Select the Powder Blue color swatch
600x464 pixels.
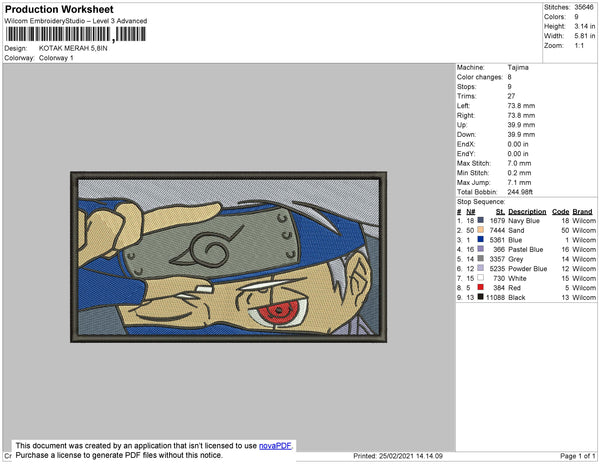[481, 268]
